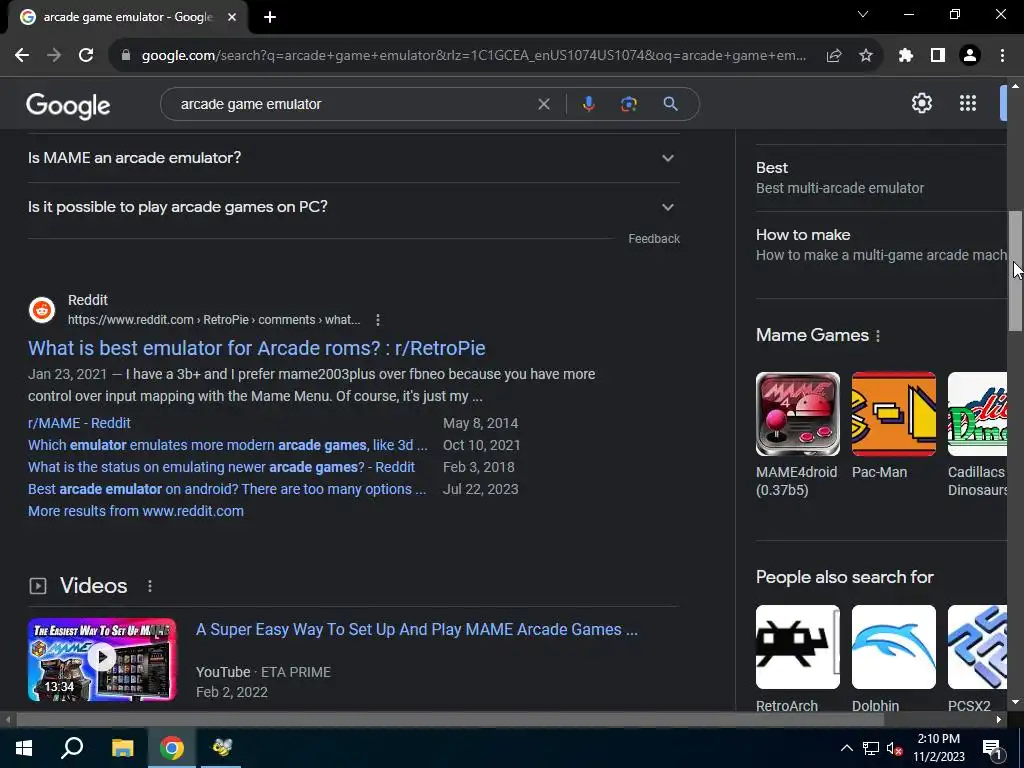Viewport: 1024px width, 768px height.
Task: Open 'Best arcade emulator on android?' link
Action: 227,489
